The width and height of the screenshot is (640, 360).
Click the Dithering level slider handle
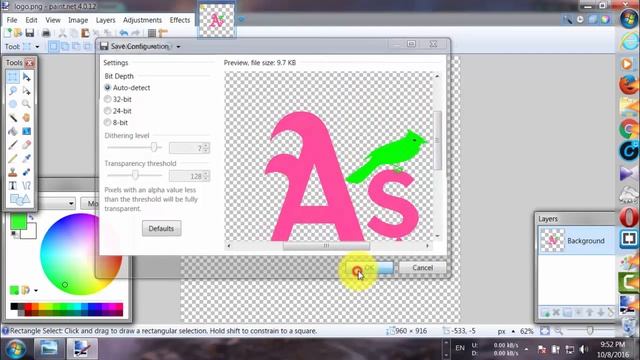[x=154, y=147]
